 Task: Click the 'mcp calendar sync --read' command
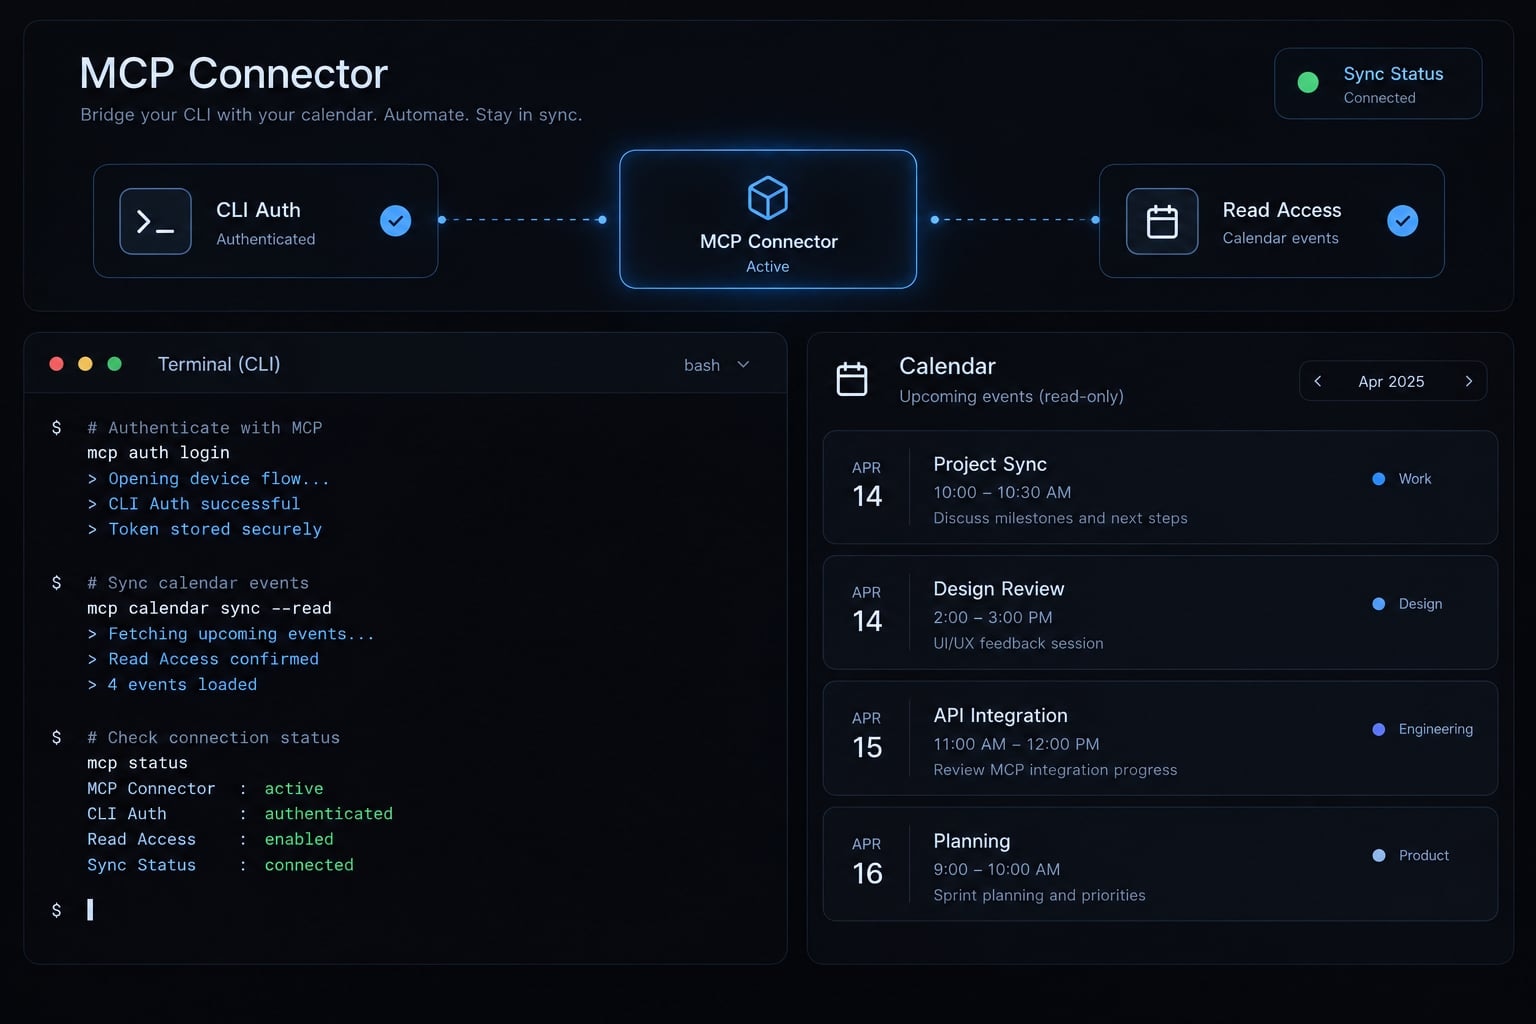(209, 609)
